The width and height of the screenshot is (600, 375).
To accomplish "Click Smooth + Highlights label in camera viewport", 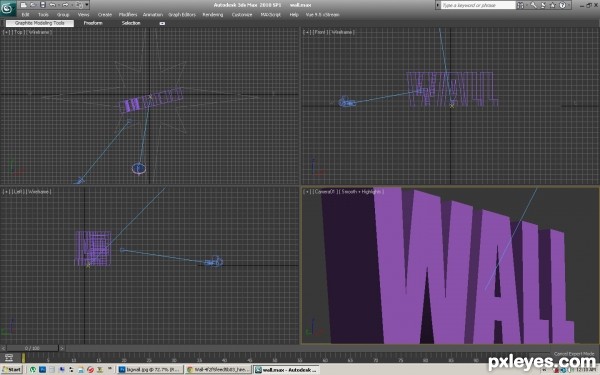I will click(x=361, y=191).
